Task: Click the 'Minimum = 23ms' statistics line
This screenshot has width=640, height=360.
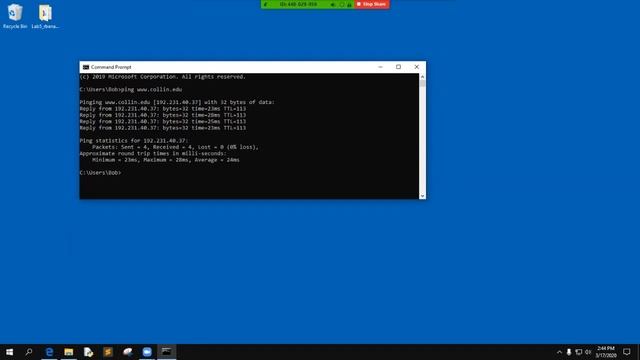Action: pos(166,160)
